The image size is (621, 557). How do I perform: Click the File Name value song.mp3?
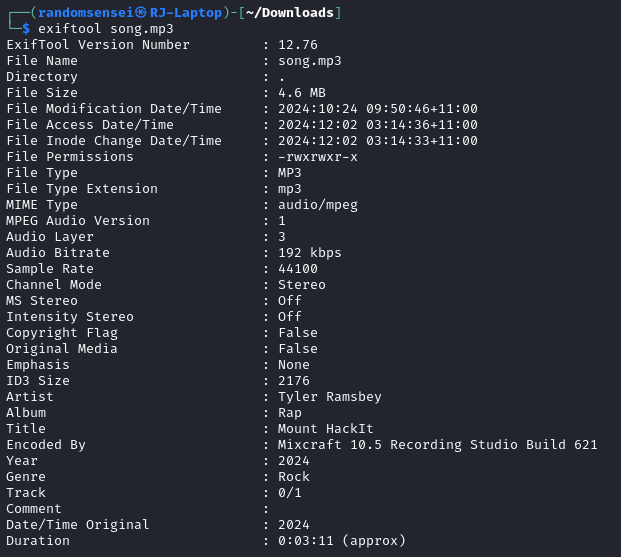click(310, 61)
